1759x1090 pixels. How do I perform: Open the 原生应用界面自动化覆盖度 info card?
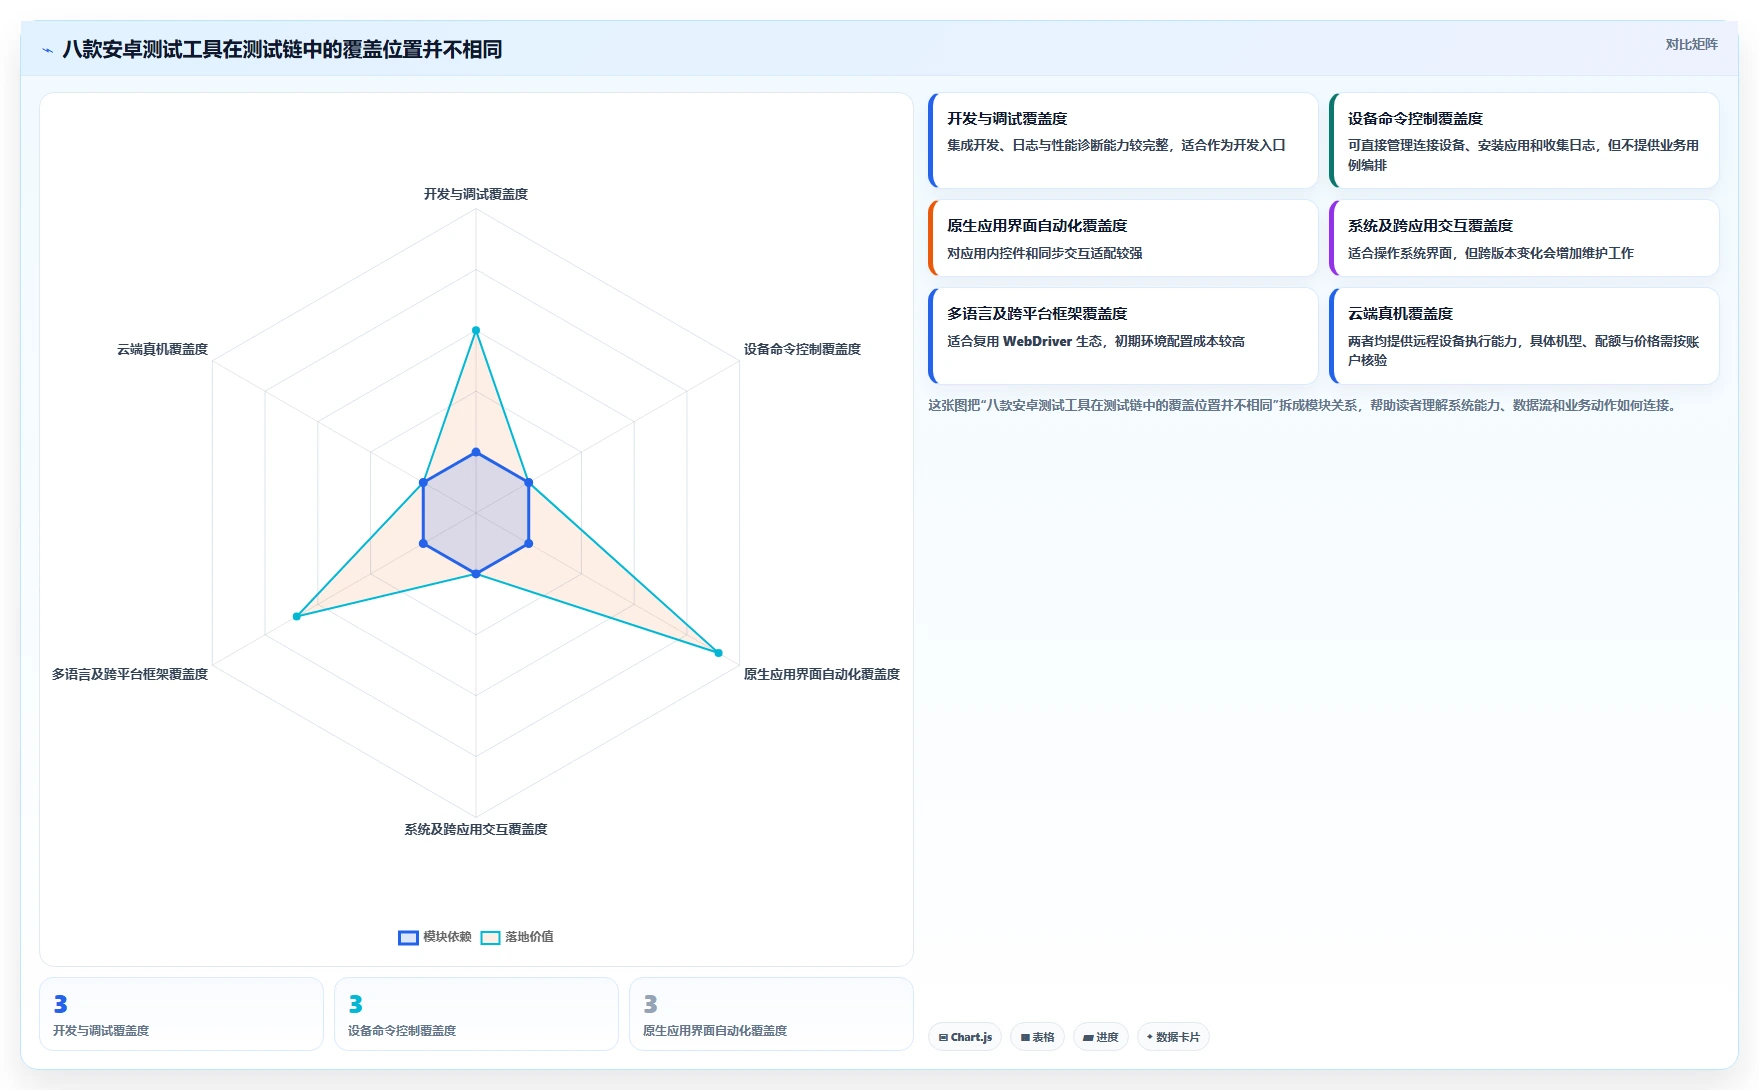tap(1123, 238)
